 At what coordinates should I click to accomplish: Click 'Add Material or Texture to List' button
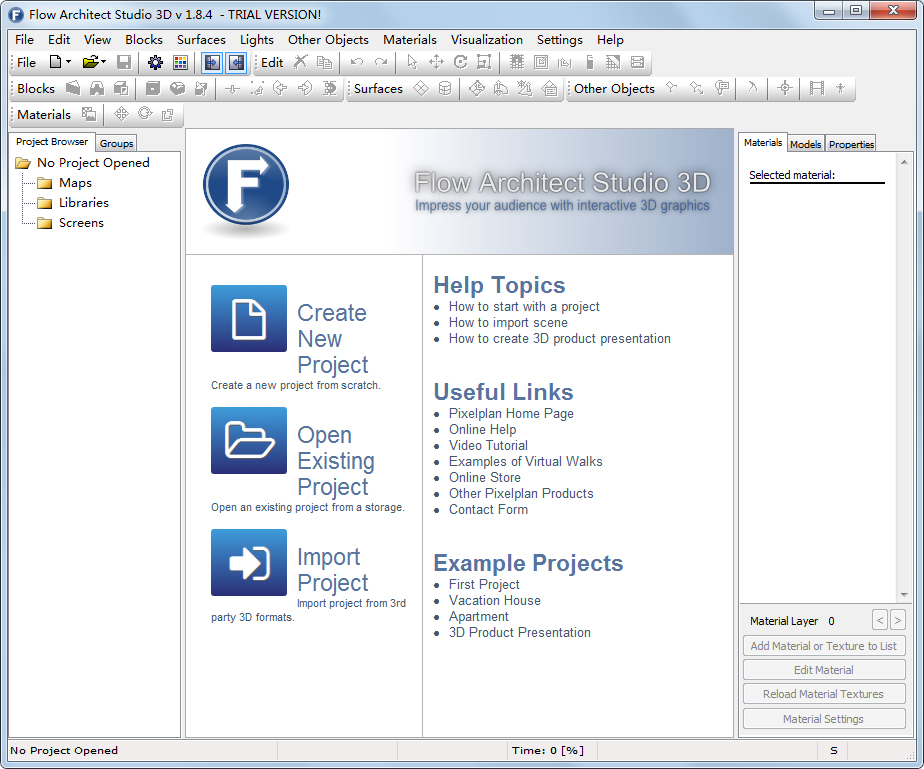point(824,646)
